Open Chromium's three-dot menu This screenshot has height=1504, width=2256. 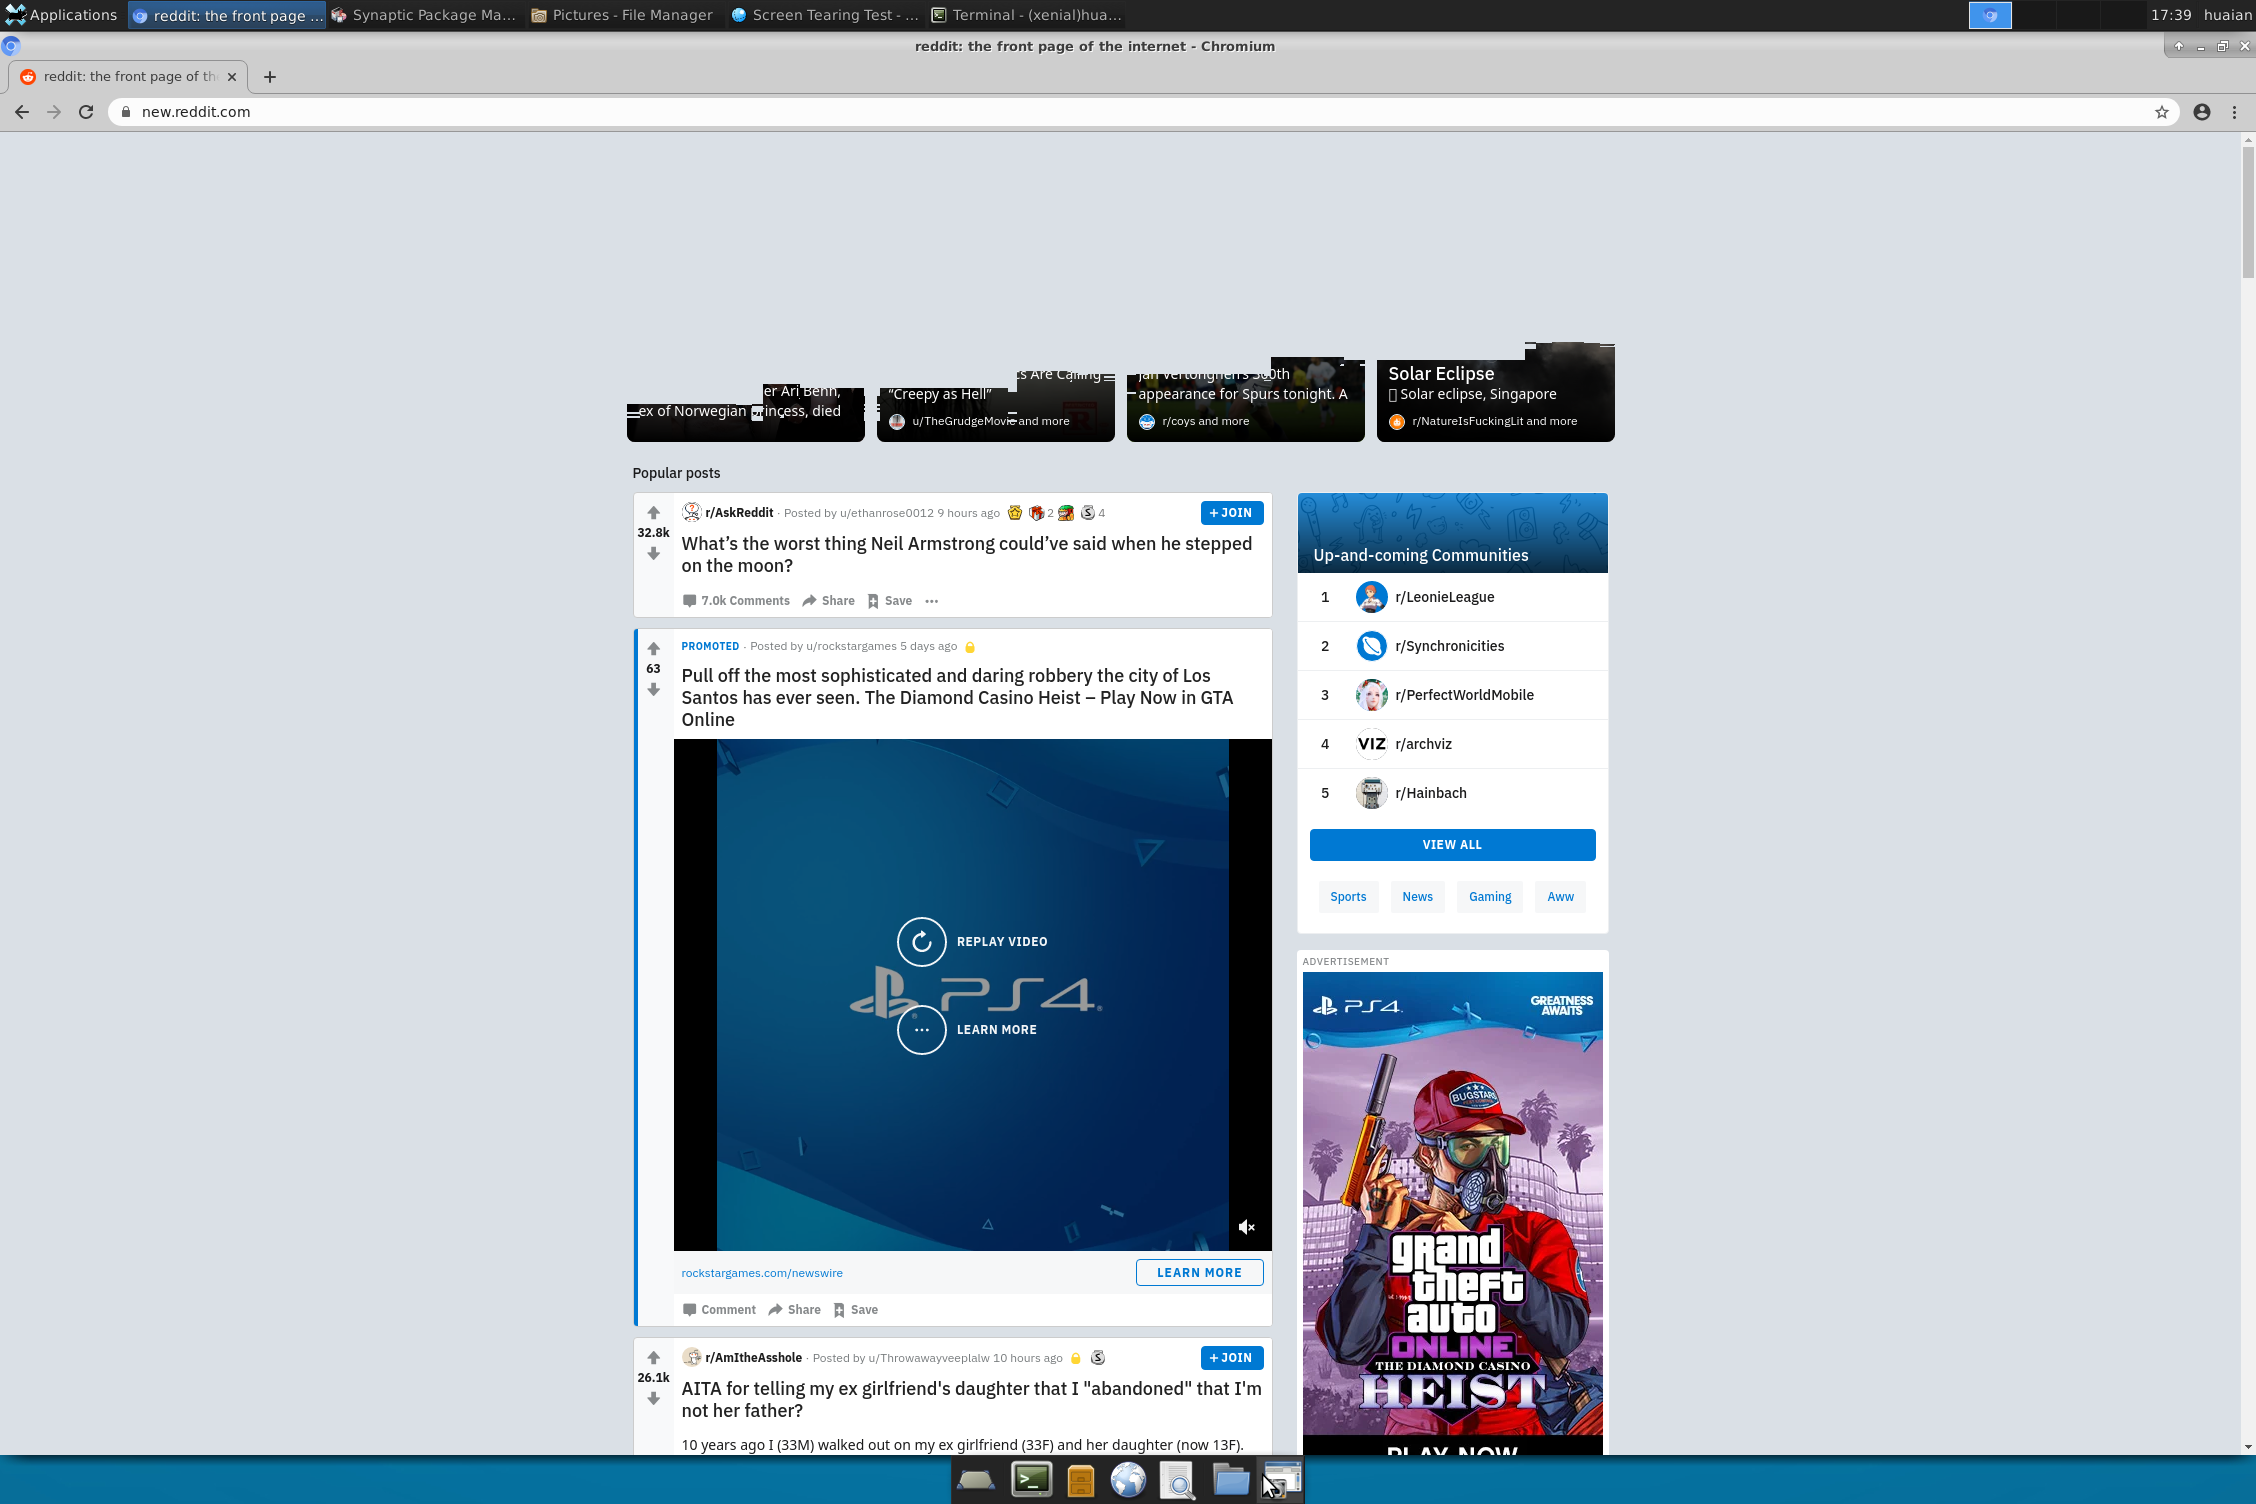point(2235,112)
